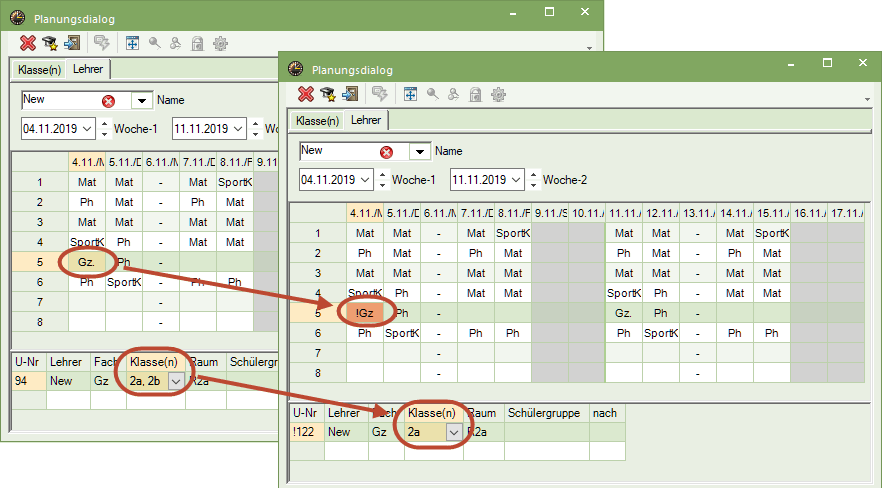Switch to Klasse(n) tab in front window
Viewport: 882px width, 488px height.
(317, 121)
